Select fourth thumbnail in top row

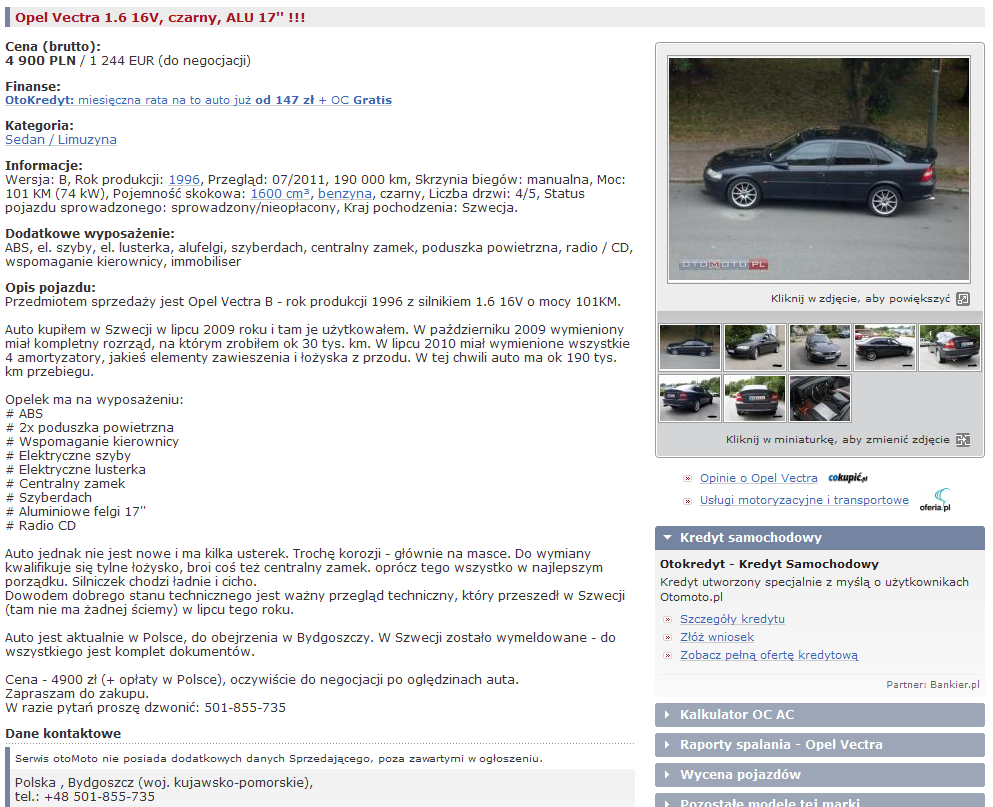click(885, 347)
